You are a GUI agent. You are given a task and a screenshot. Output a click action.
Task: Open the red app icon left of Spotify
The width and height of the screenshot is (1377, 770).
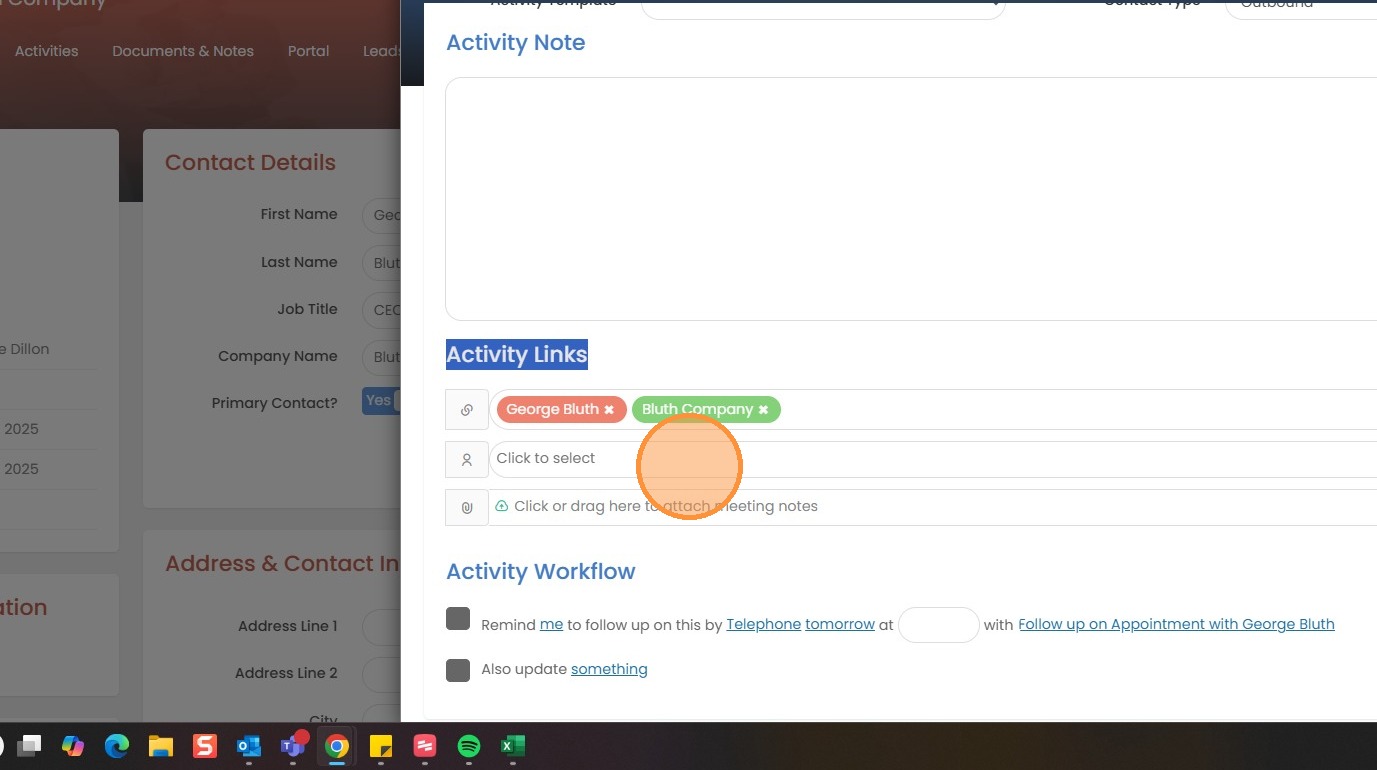425,746
